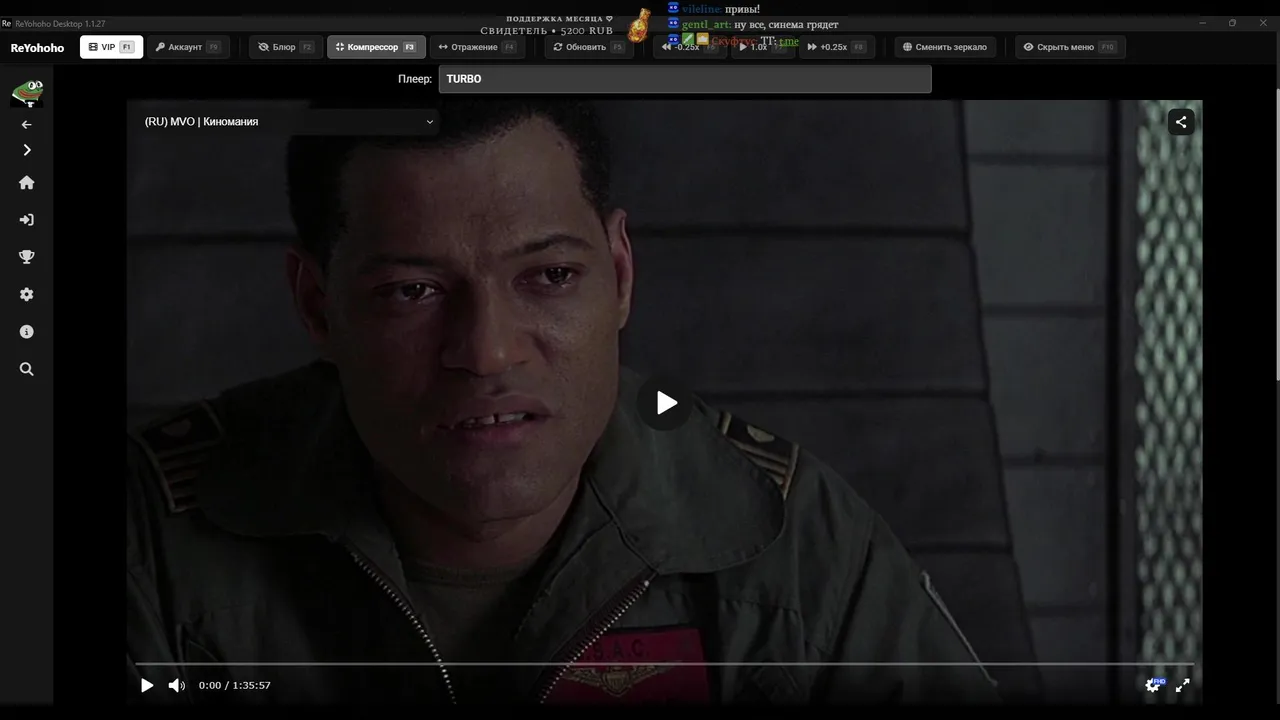The image size is (1280, 720).
Task: Click Сменить зеркало button
Action: (x=945, y=47)
